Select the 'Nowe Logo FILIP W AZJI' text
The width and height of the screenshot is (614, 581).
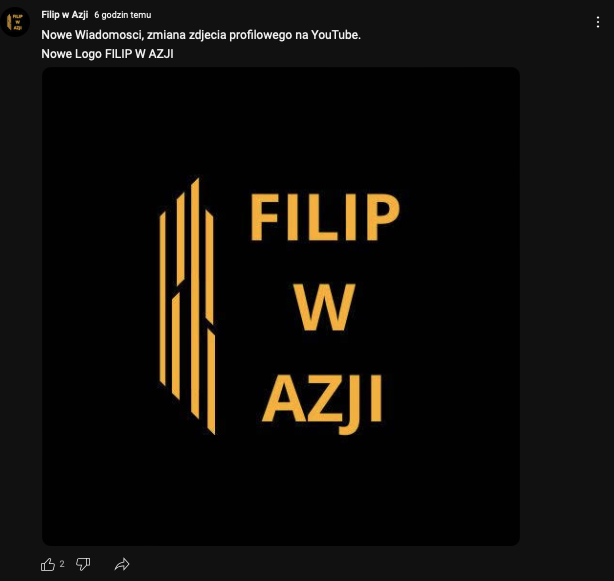click(107, 54)
